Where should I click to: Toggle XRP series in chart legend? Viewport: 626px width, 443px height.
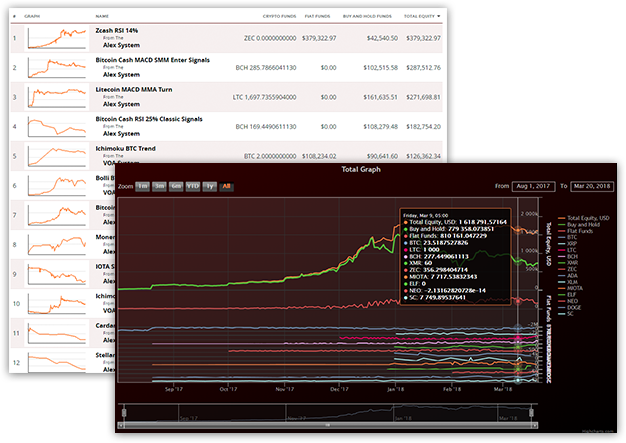tap(567, 243)
